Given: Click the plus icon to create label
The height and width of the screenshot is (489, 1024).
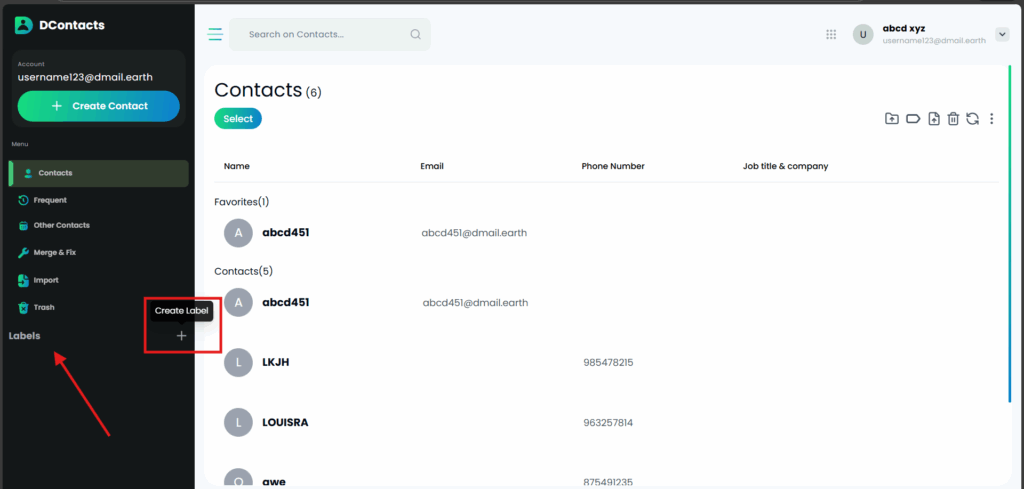Looking at the screenshot, I should pos(181,336).
